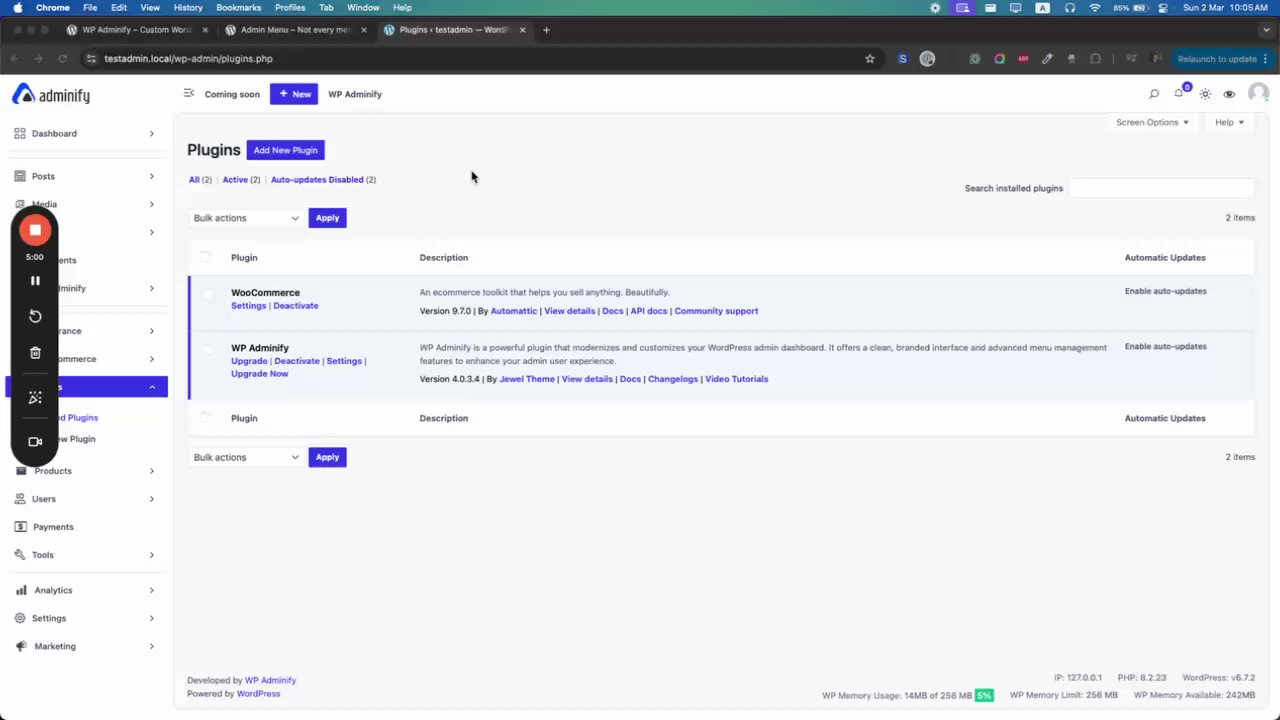Click the top Apply button
This screenshot has height=720, width=1280.
[327, 218]
